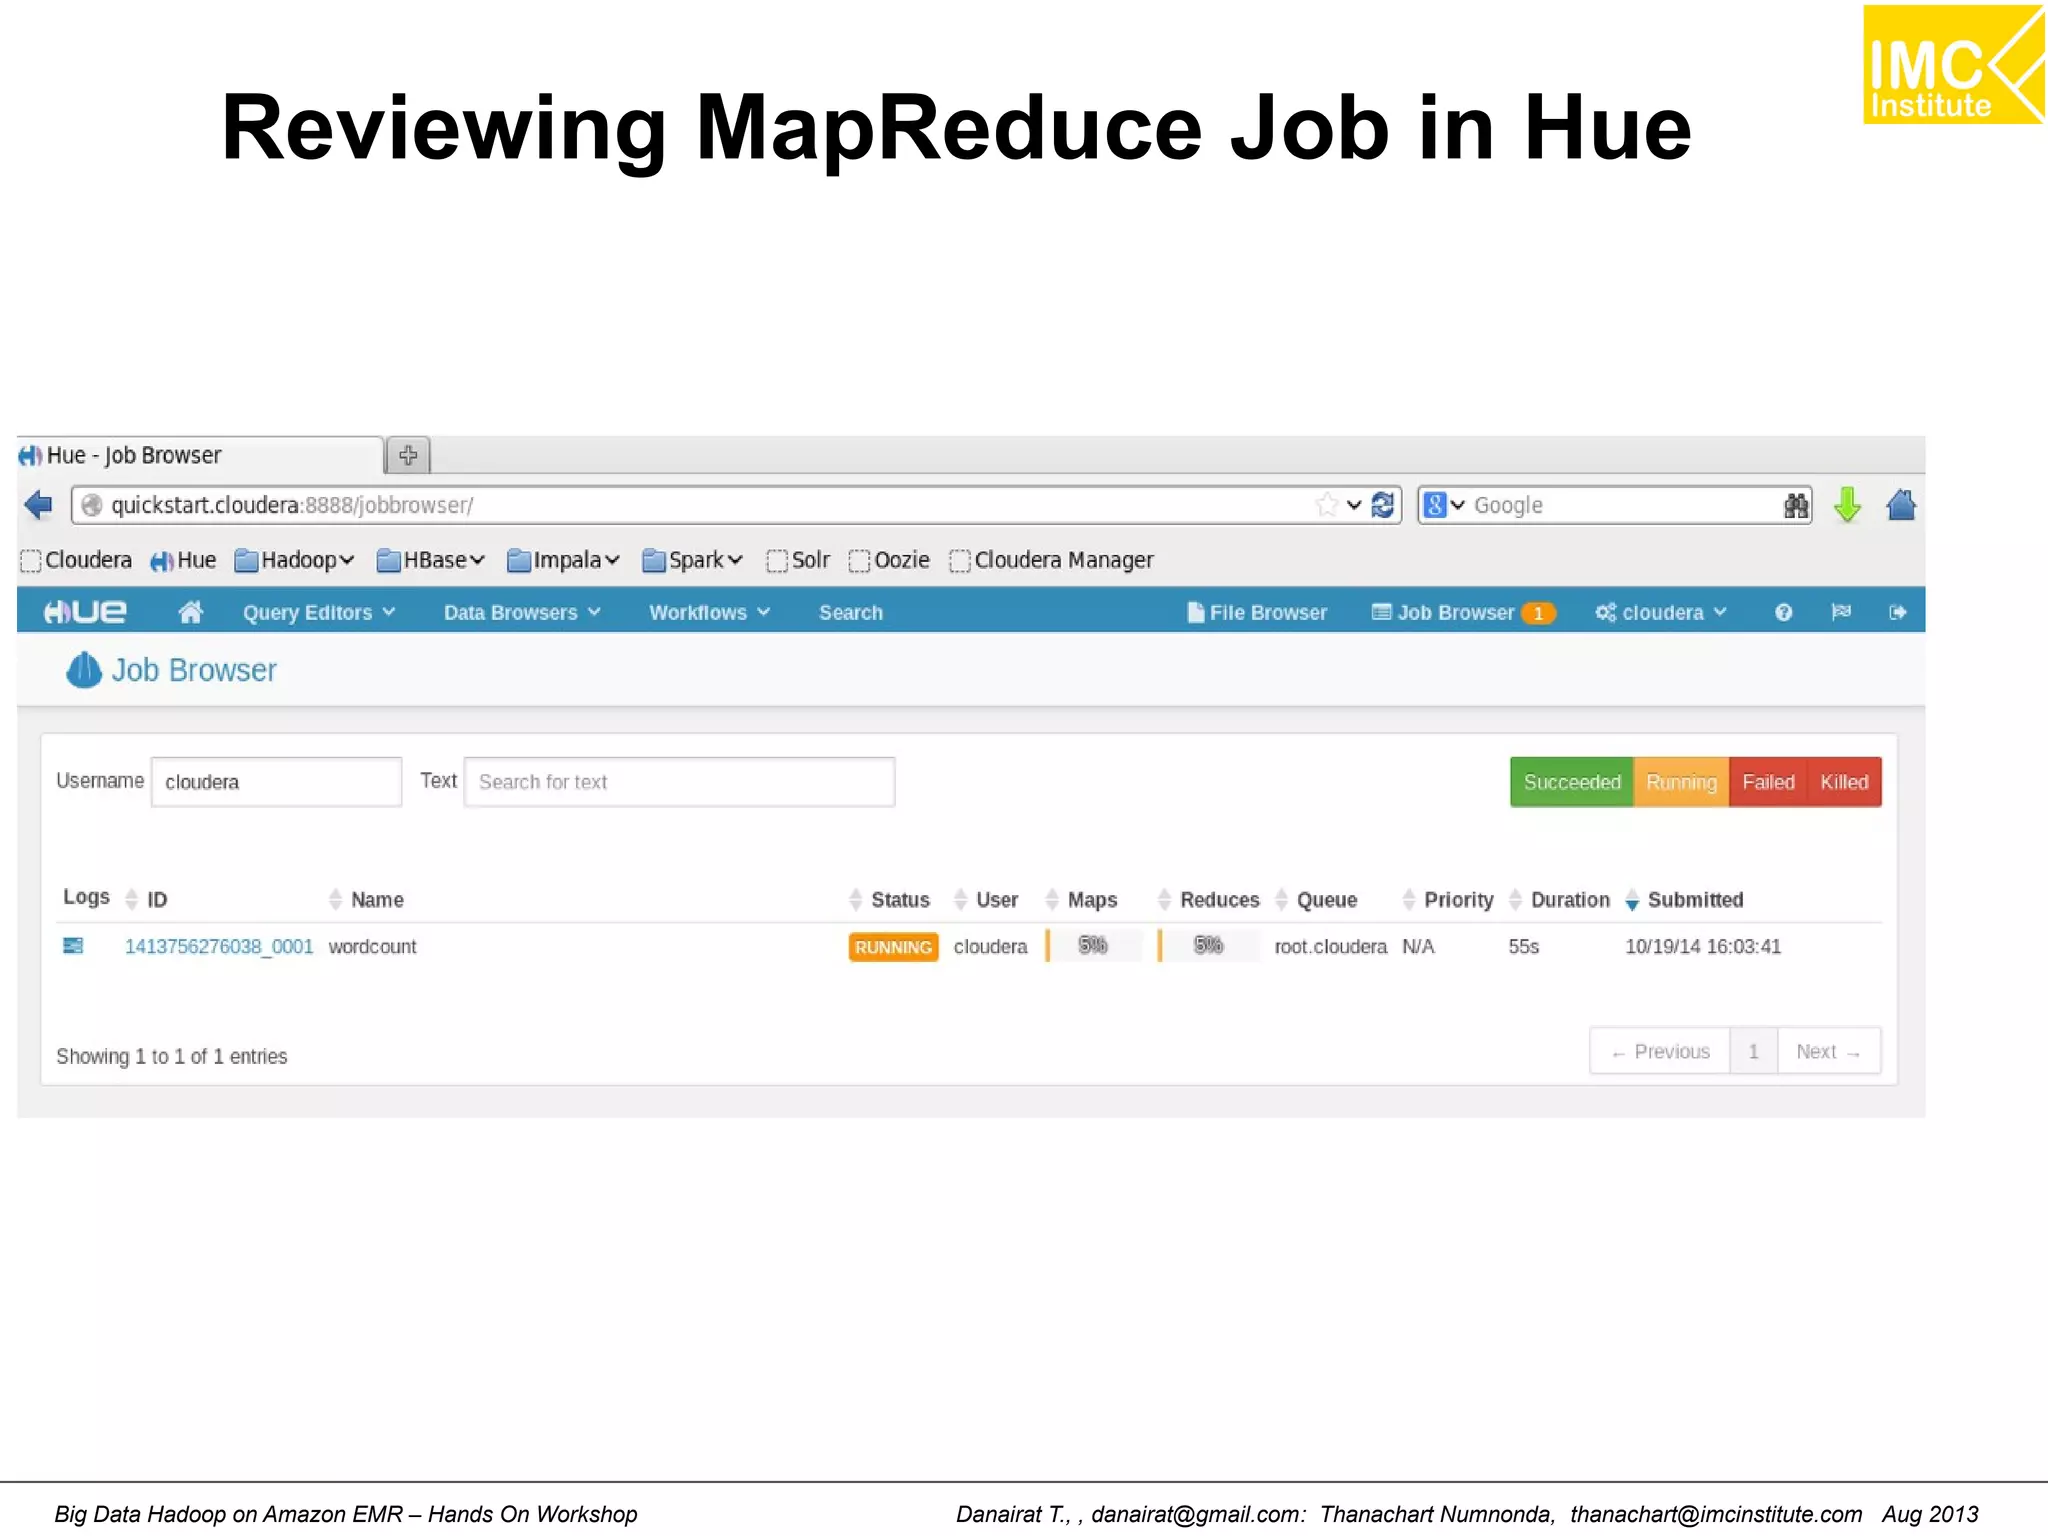Open the Data Browsers dropdown
Screen dimensions: 2048x1536
(x=522, y=612)
